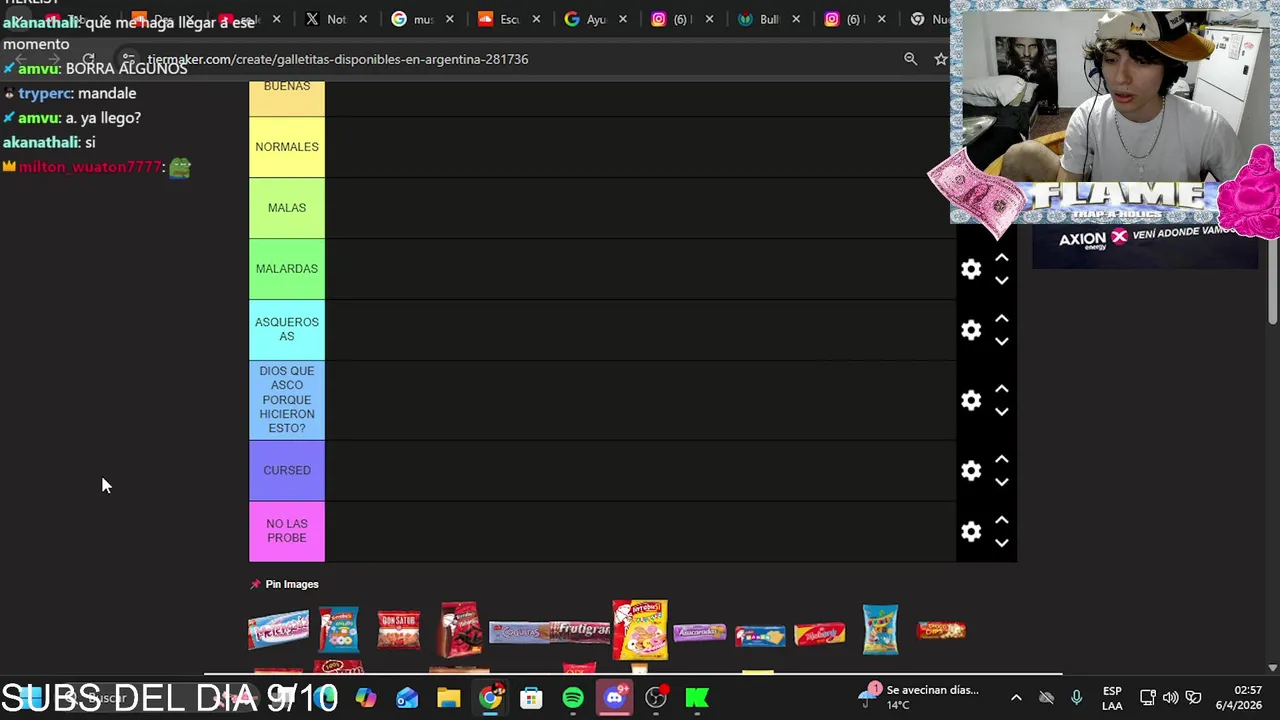Switch to the Nu Chrome tab
Viewport: 1280px width, 720px height.
pyautogui.click(x=930, y=19)
